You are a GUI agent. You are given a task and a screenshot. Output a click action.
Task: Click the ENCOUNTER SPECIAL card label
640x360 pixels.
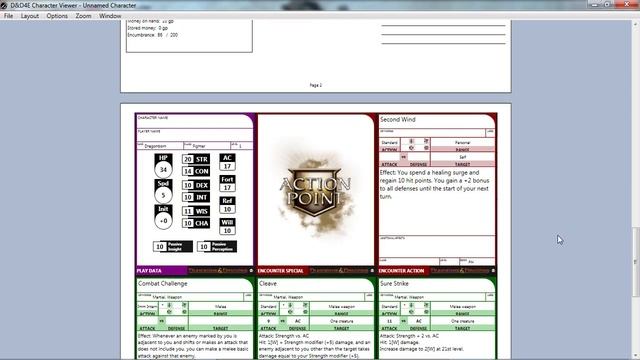(x=280, y=271)
